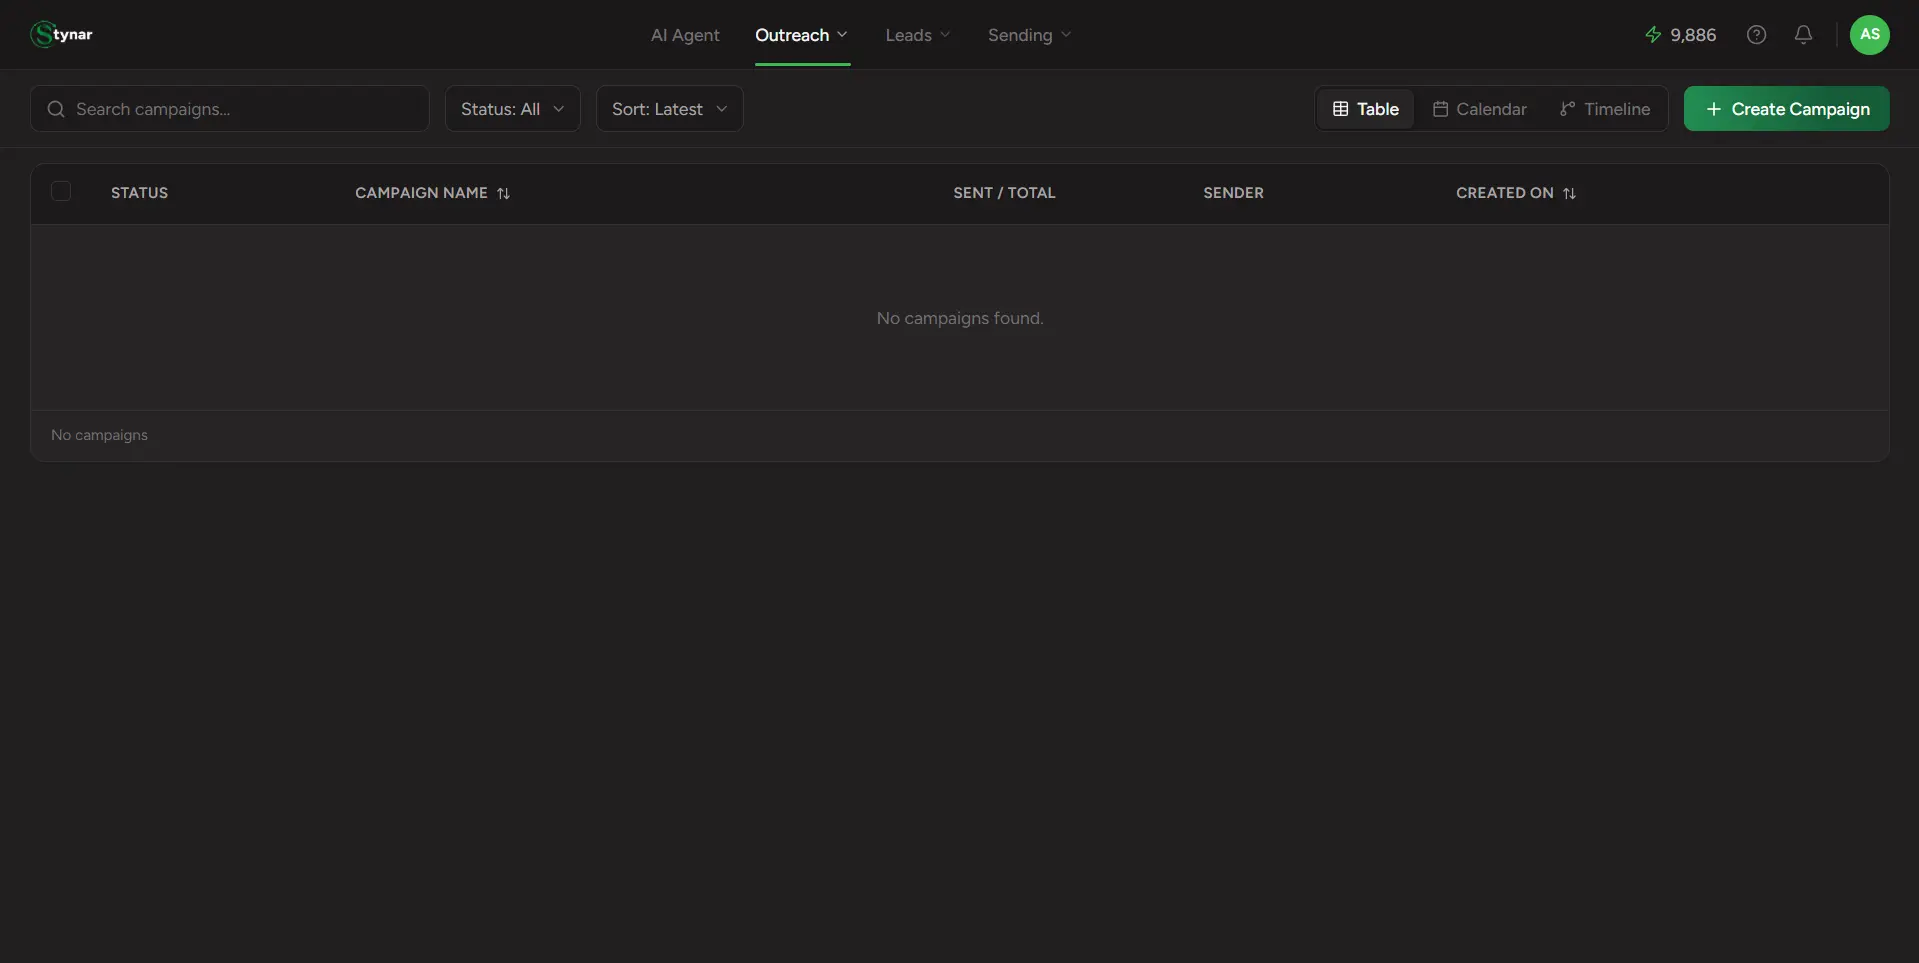Screen dimensions: 1919x963
Task: Click the SENT / TOTAL column header
Action: coord(1004,193)
